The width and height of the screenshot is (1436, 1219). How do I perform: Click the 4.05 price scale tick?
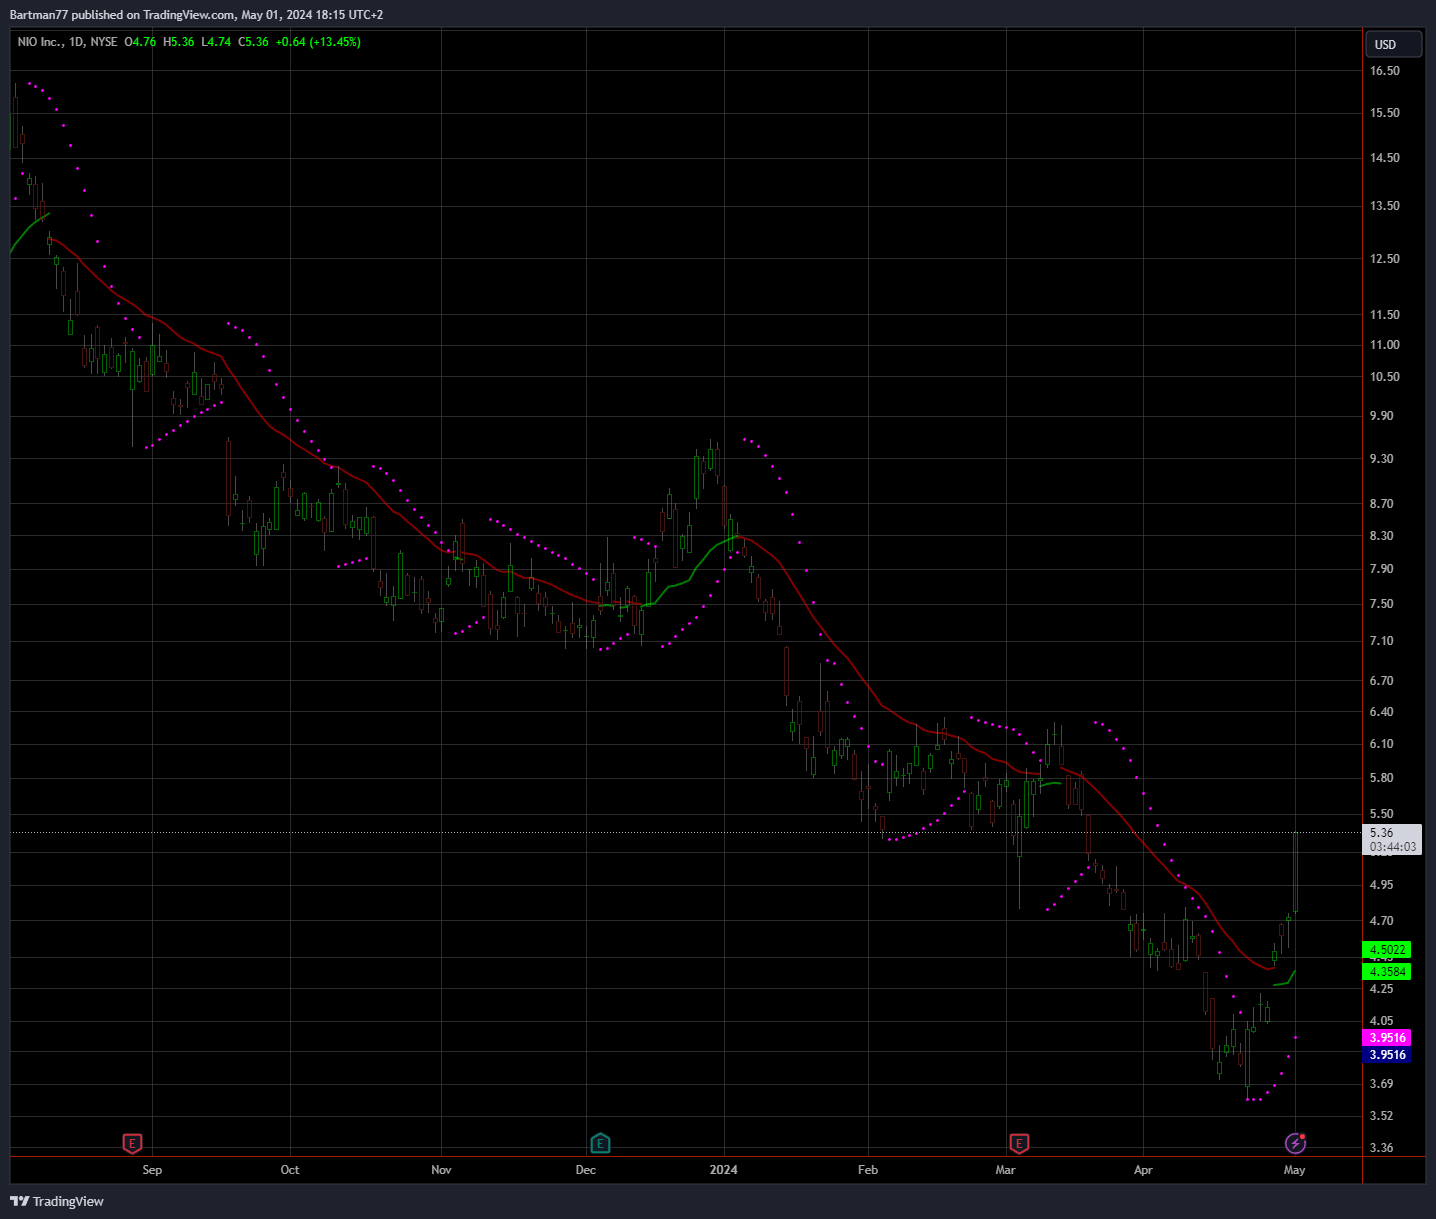(1382, 1021)
